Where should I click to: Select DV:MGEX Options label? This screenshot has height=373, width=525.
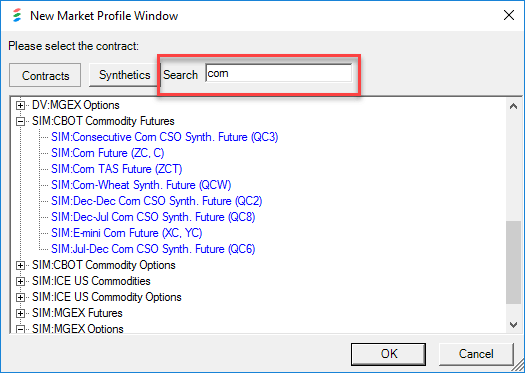(76, 105)
